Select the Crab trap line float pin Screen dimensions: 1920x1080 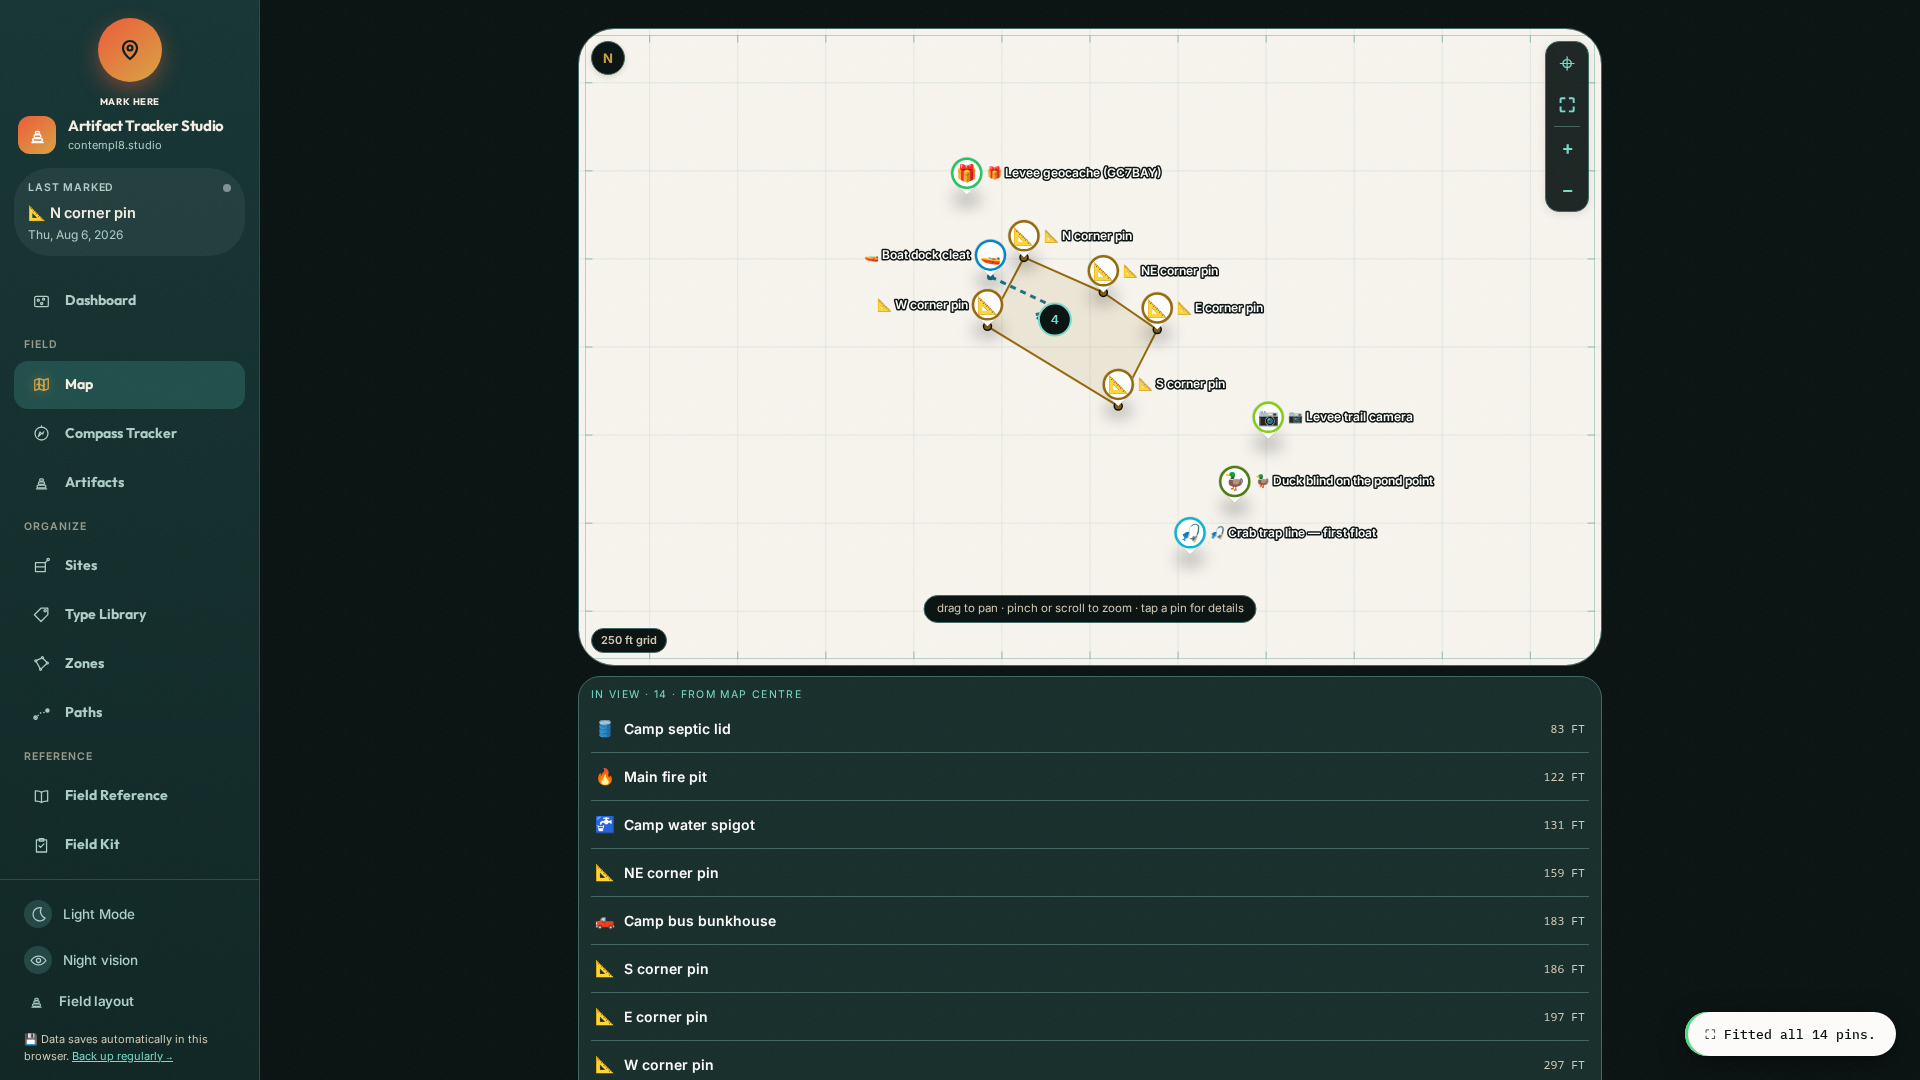click(x=1189, y=533)
